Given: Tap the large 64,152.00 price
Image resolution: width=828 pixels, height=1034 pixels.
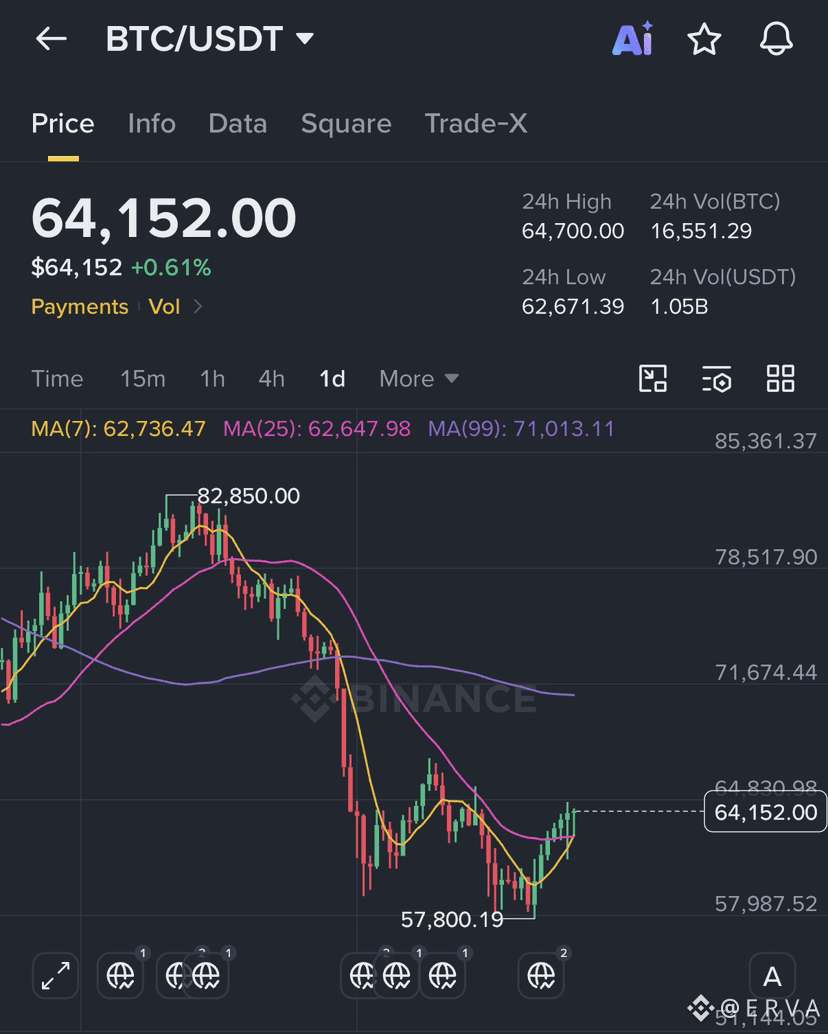Looking at the screenshot, I should pos(163,218).
